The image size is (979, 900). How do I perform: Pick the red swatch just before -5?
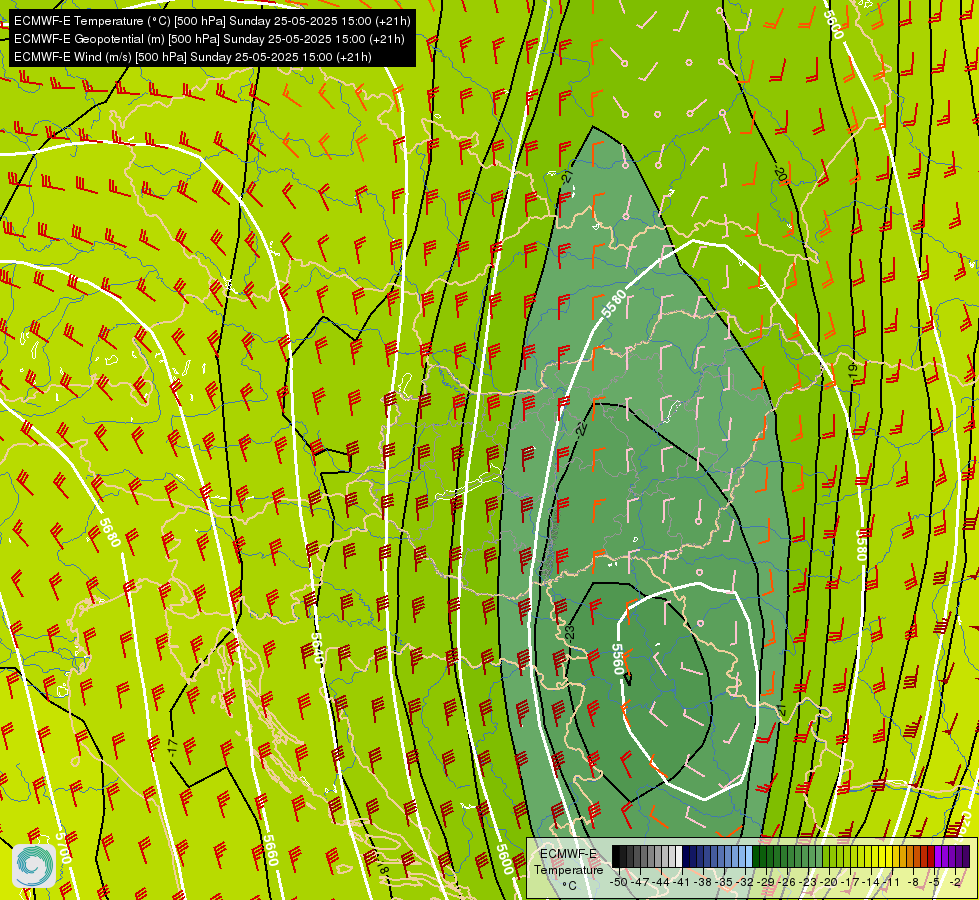point(931,856)
